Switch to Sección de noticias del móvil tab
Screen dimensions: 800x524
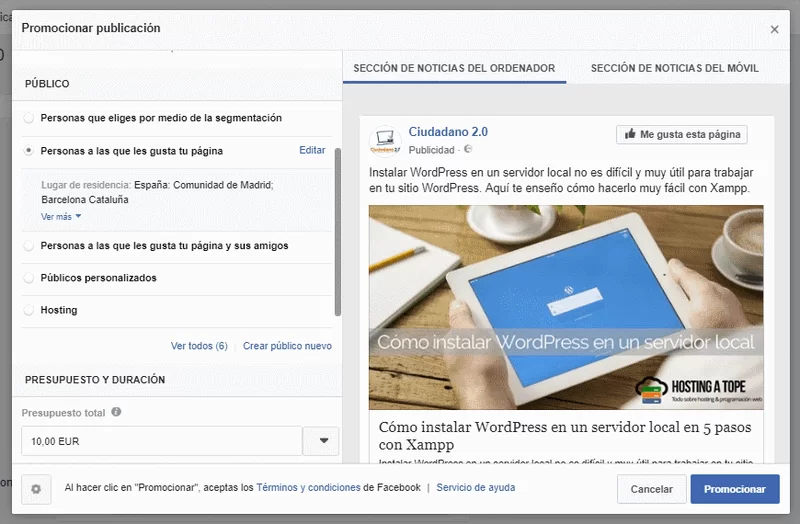click(674, 68)
